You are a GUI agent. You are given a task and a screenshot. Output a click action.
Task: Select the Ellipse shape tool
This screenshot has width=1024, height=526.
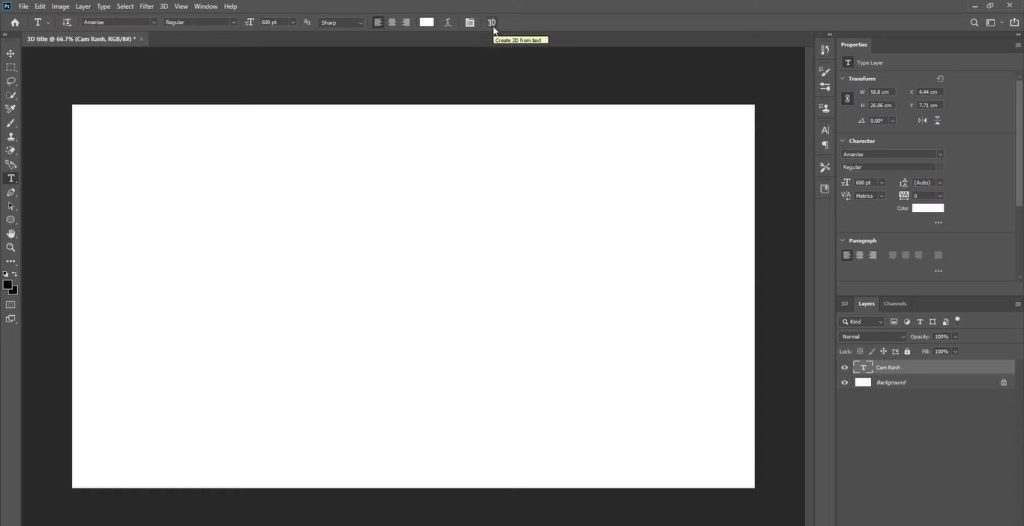pos(10,220)
